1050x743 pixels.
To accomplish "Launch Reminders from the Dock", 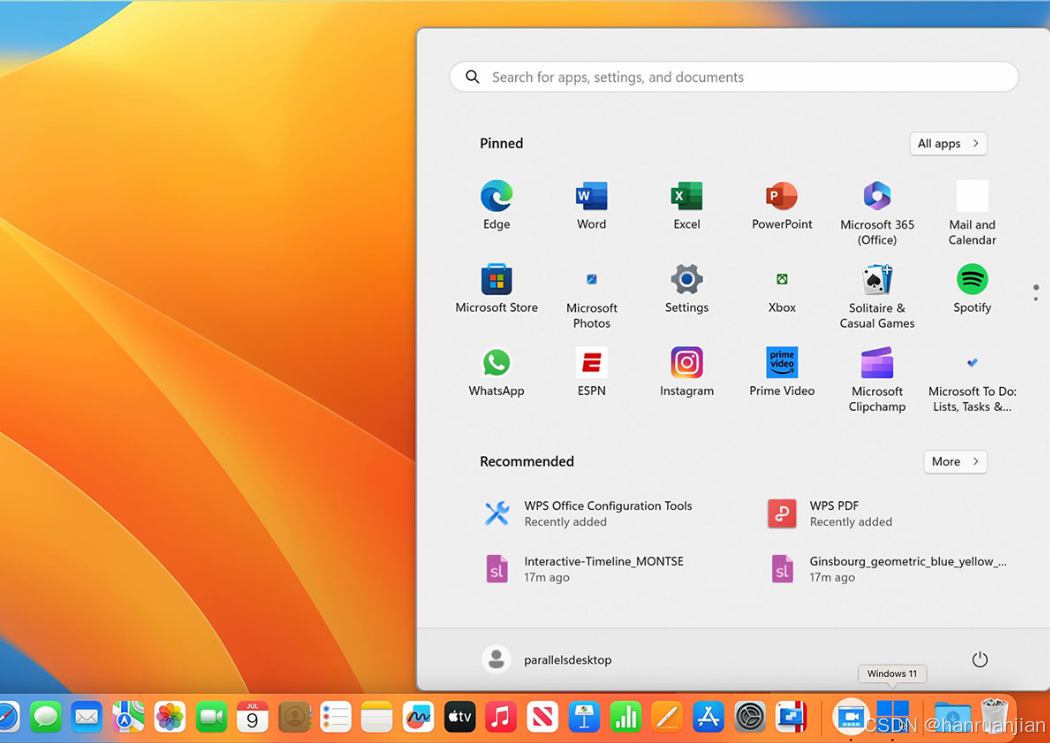I will pyautogui.click(x=335, y=718).
